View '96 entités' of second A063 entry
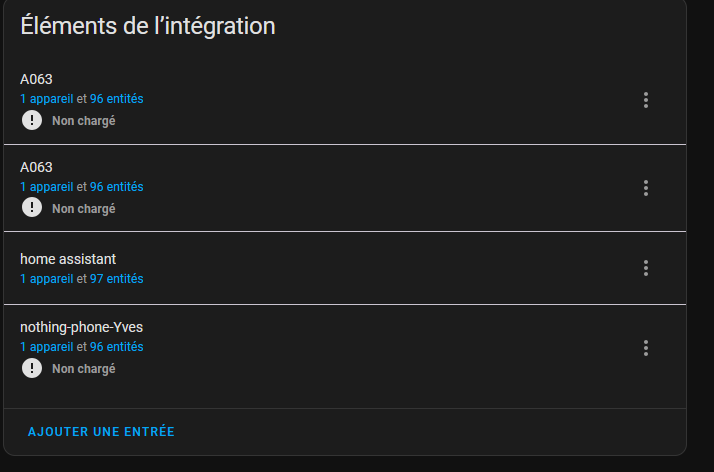 click(117, 187)
